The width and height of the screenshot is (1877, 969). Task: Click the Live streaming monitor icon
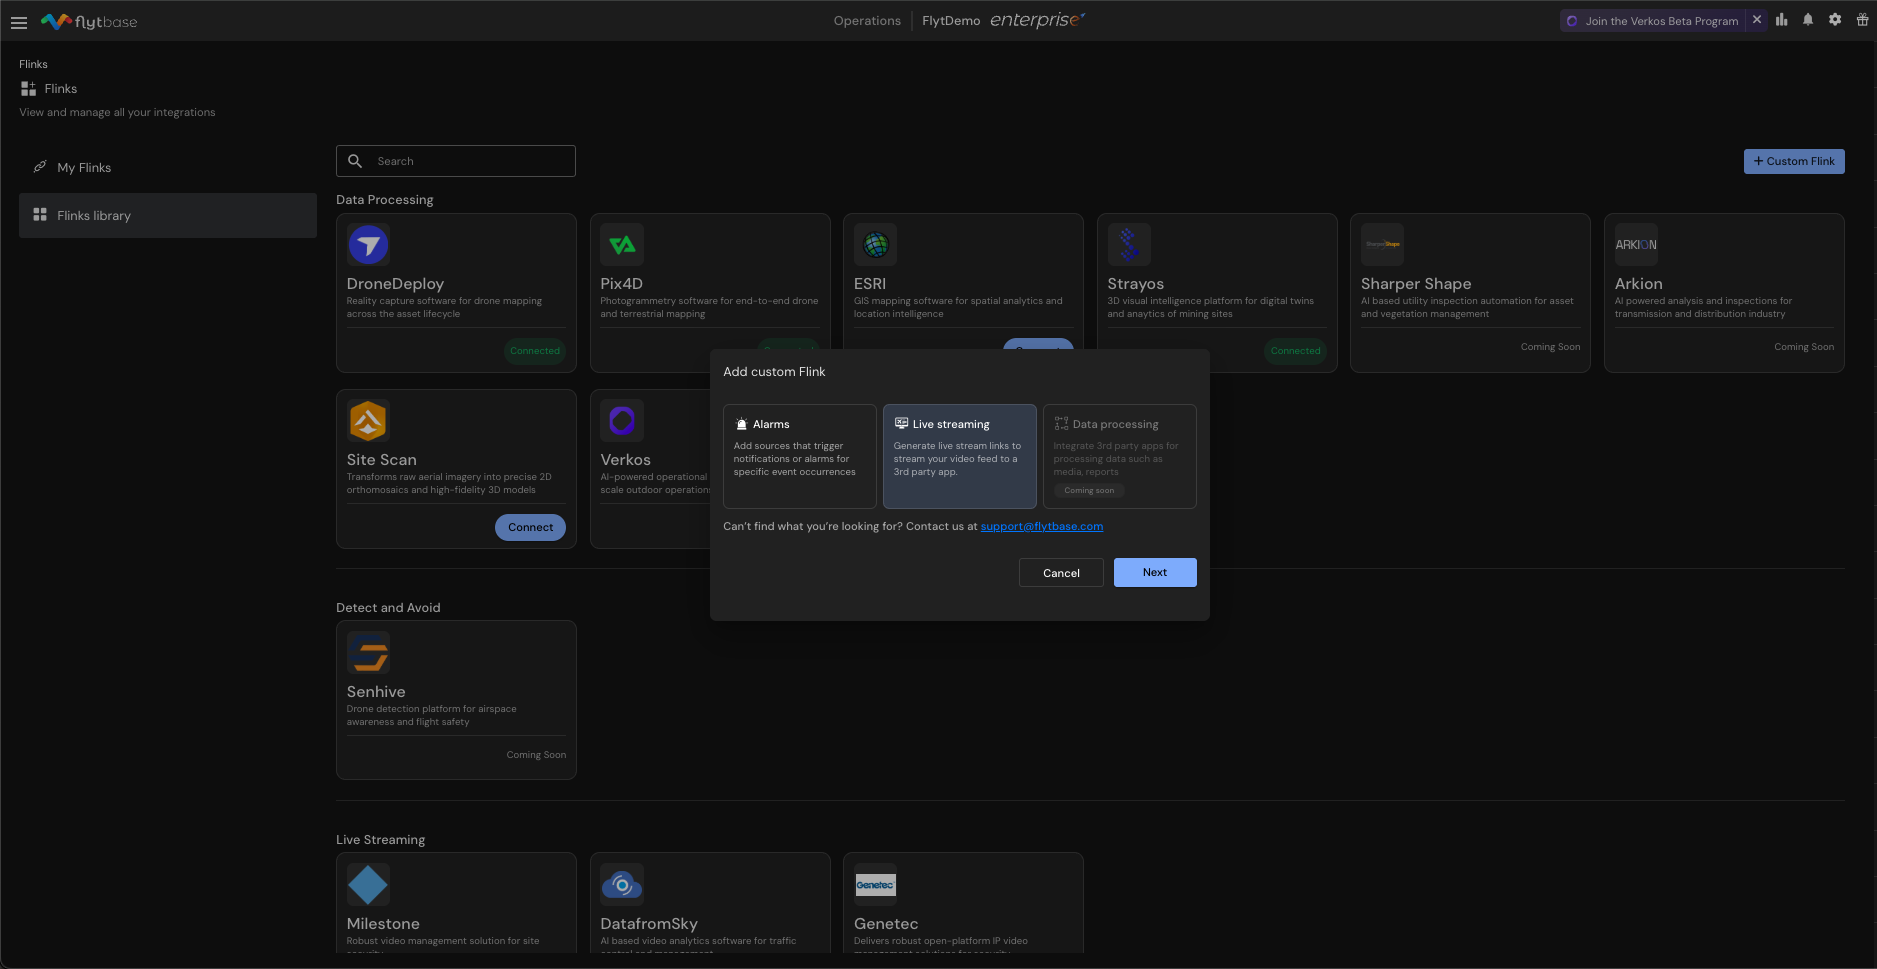click(x=901, y=423)
